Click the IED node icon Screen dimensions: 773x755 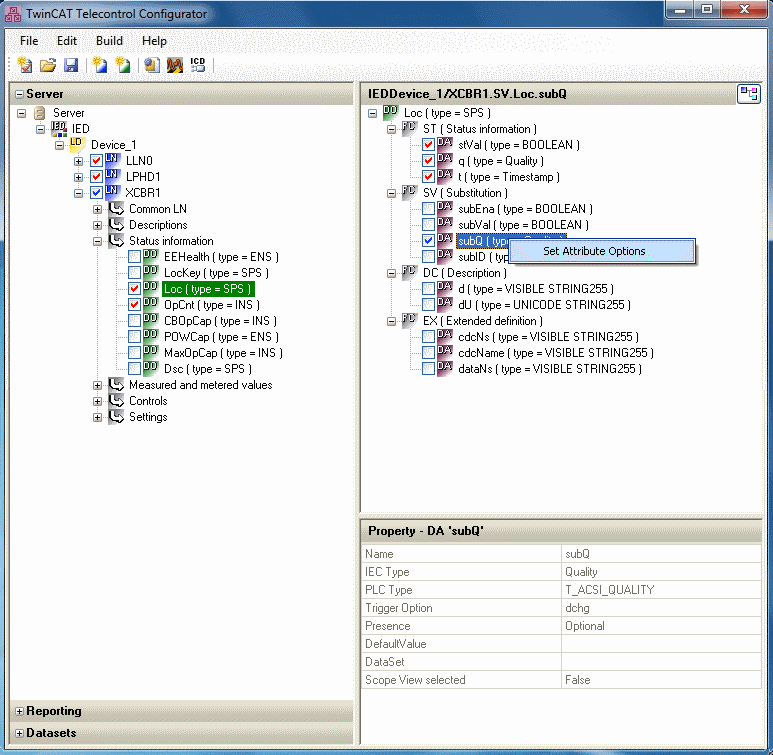tap(59, 128)
